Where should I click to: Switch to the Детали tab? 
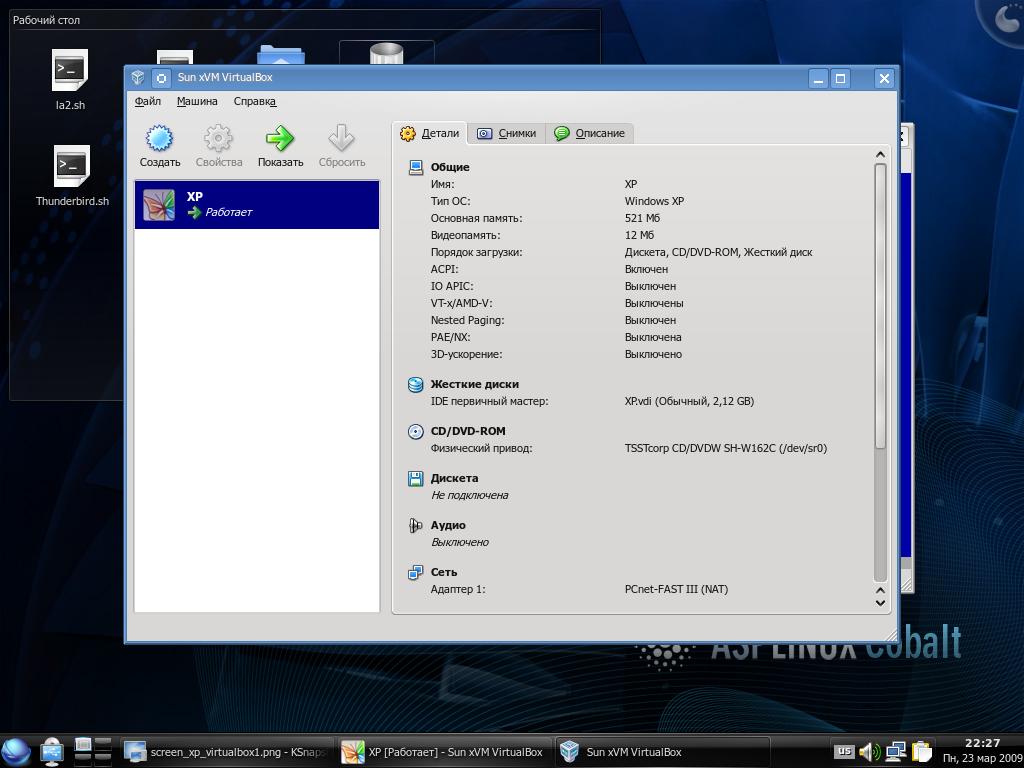(430, 133)
